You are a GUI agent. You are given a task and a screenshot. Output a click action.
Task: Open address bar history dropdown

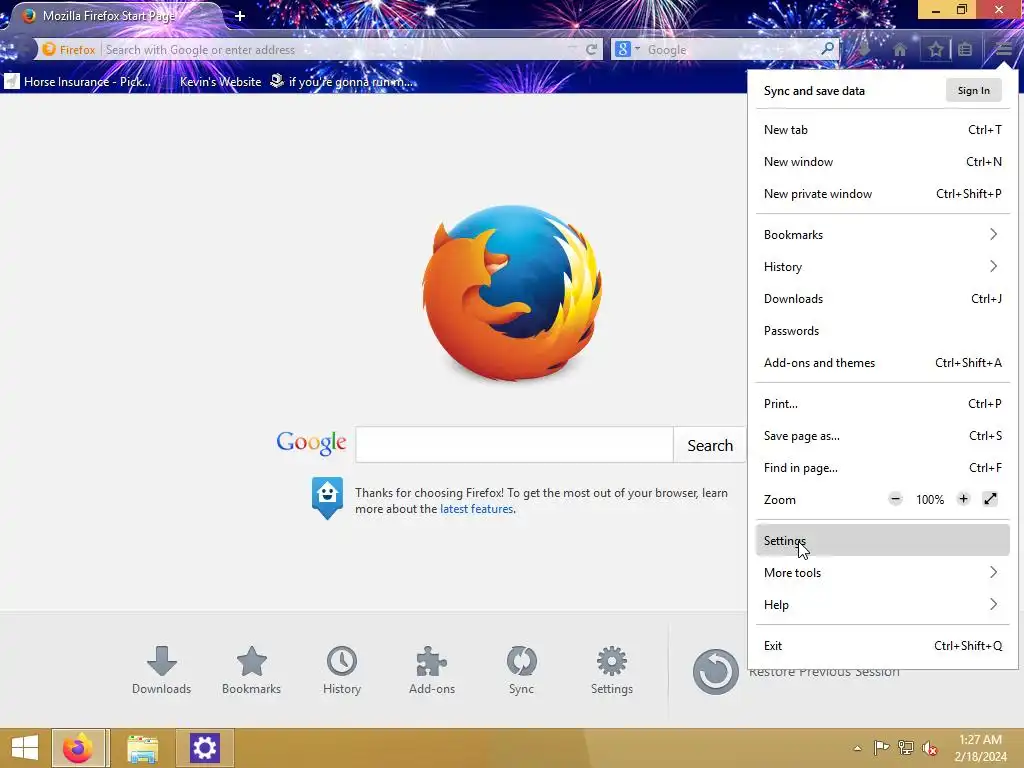pos(571,48)
